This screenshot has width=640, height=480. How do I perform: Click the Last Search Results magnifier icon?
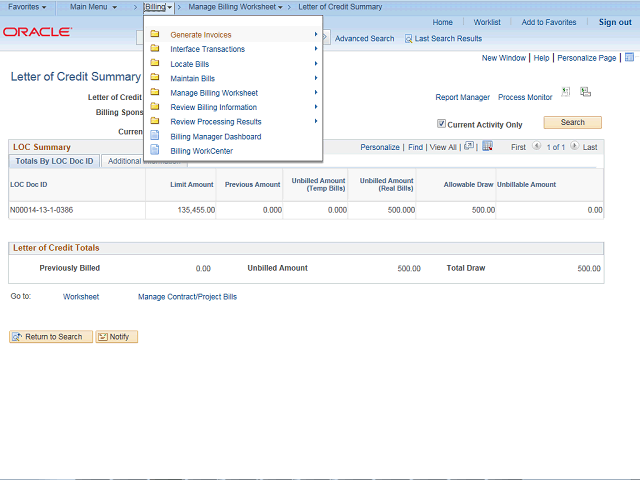click(x=408, y=39)
